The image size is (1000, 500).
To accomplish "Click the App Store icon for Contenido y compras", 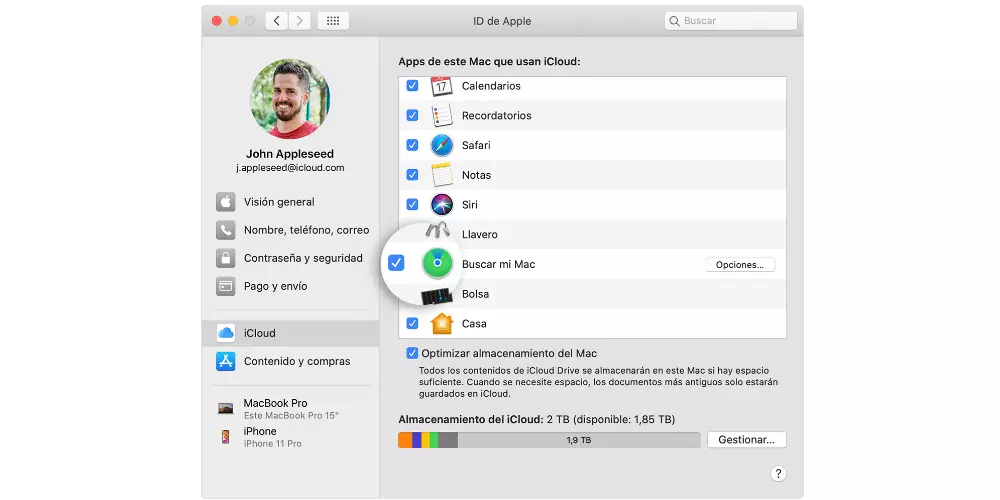I will tap(225, 361).
